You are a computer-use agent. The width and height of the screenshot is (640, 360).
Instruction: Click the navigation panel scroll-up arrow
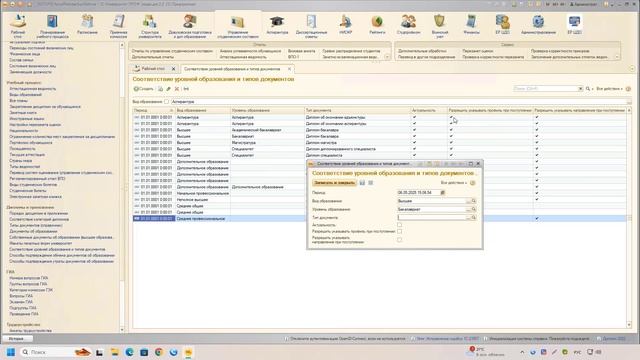click(122, 45)
